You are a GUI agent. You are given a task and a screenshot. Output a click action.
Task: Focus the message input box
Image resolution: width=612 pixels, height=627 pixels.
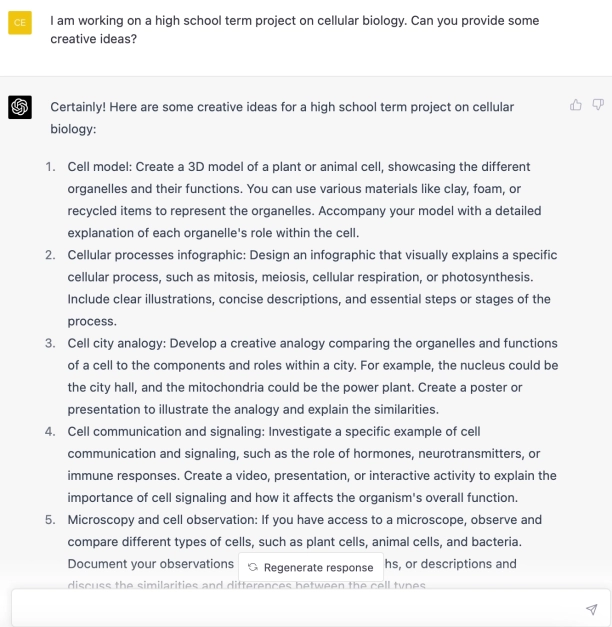point(300,608)
